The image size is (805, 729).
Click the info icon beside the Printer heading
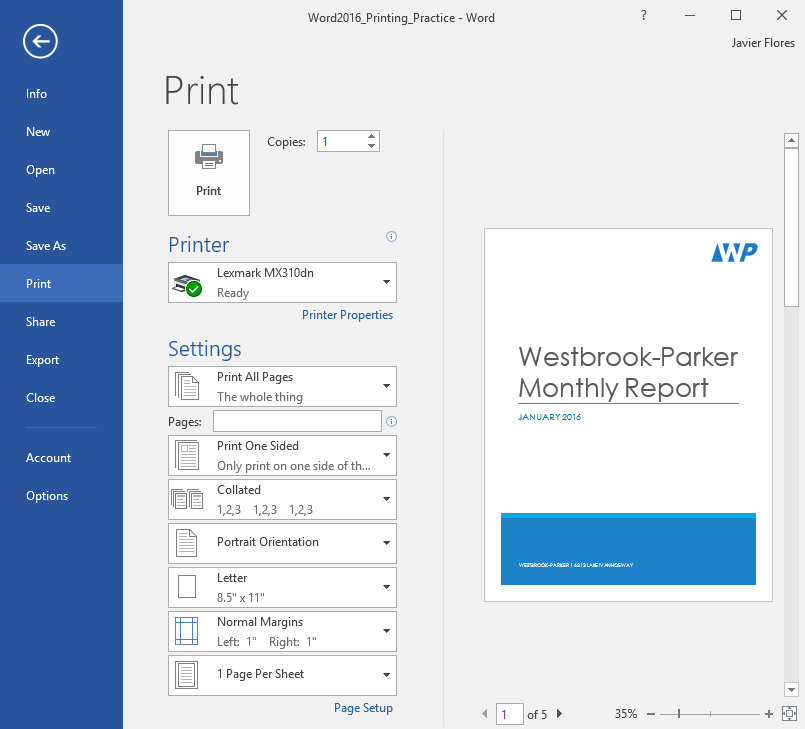[x=391, y=236]
